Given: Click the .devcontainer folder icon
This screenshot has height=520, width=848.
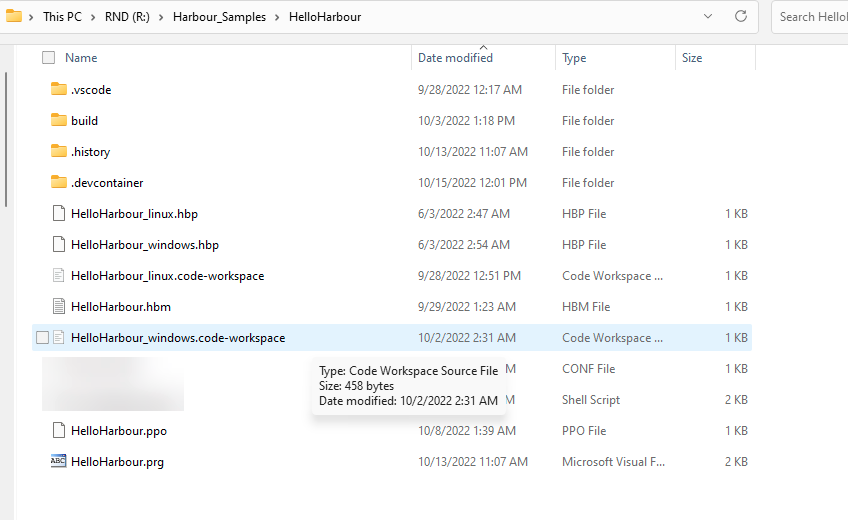Looking at the screenshot, I should click(58, 183).
